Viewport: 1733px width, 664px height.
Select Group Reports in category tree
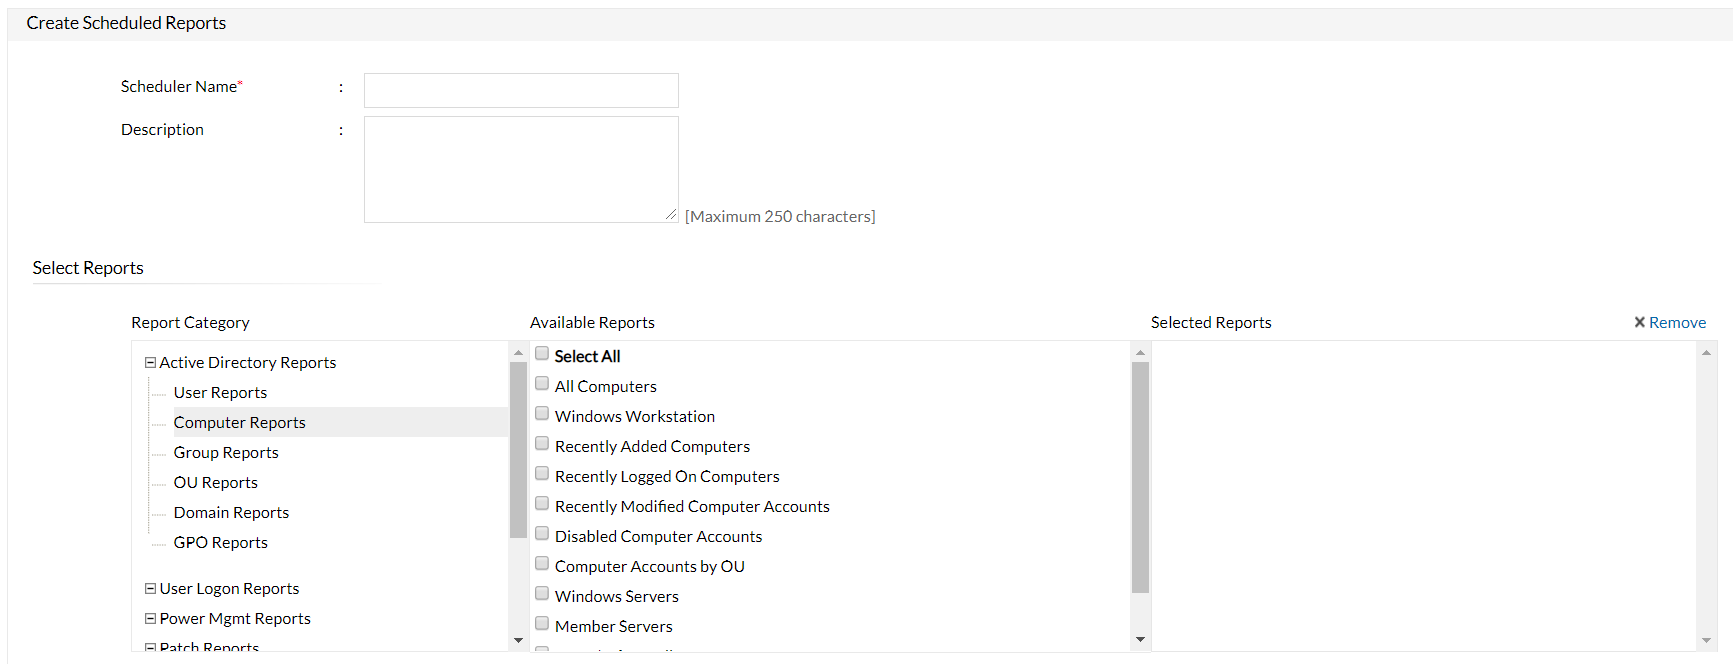(x=226, y=453)
